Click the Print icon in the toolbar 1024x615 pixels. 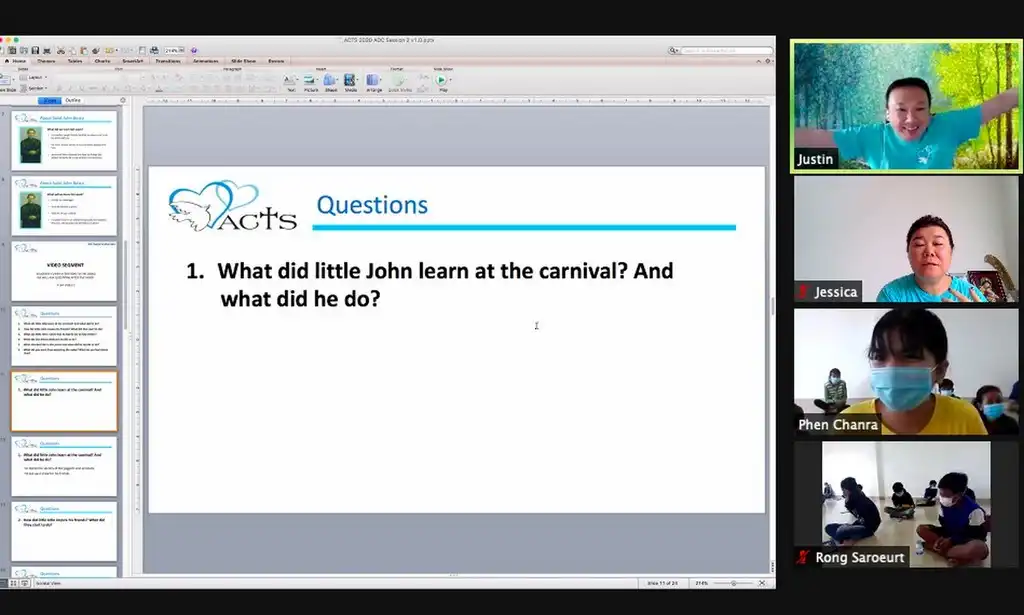[46, 50]
